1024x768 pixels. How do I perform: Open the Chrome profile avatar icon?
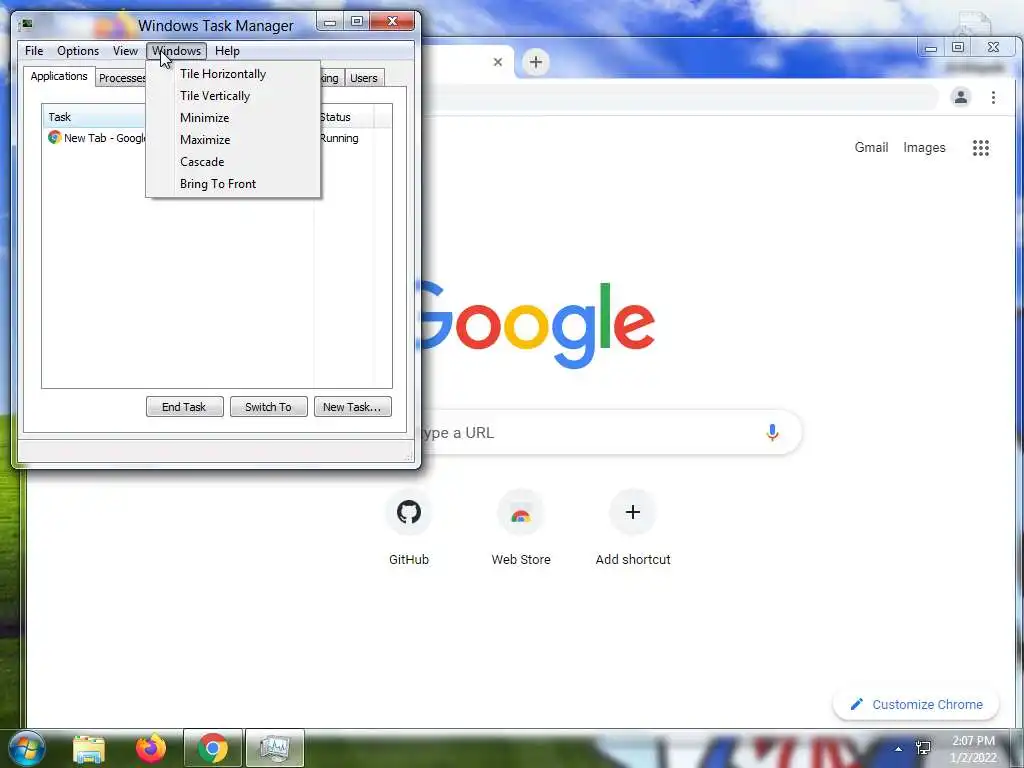(961, 97)
